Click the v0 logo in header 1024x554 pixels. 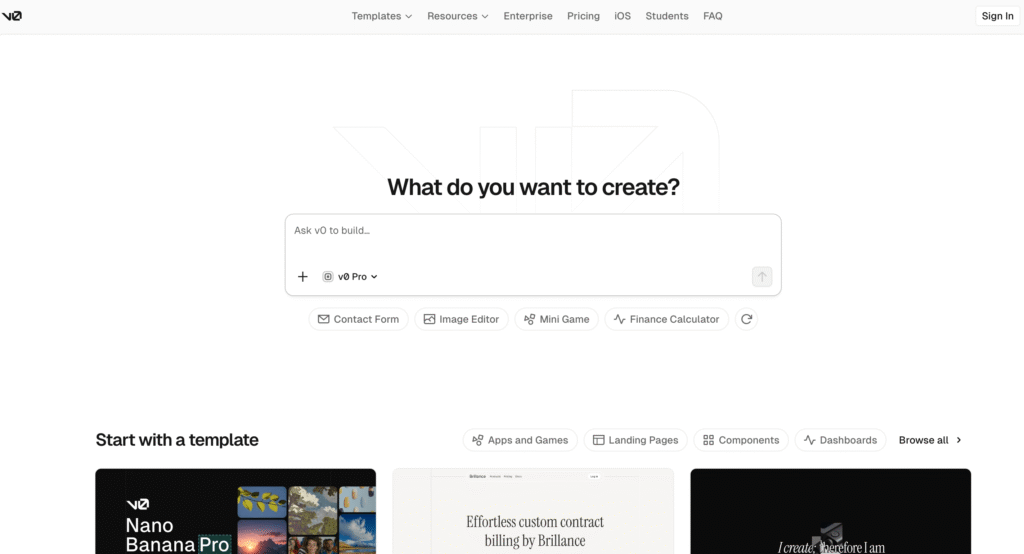13,16
